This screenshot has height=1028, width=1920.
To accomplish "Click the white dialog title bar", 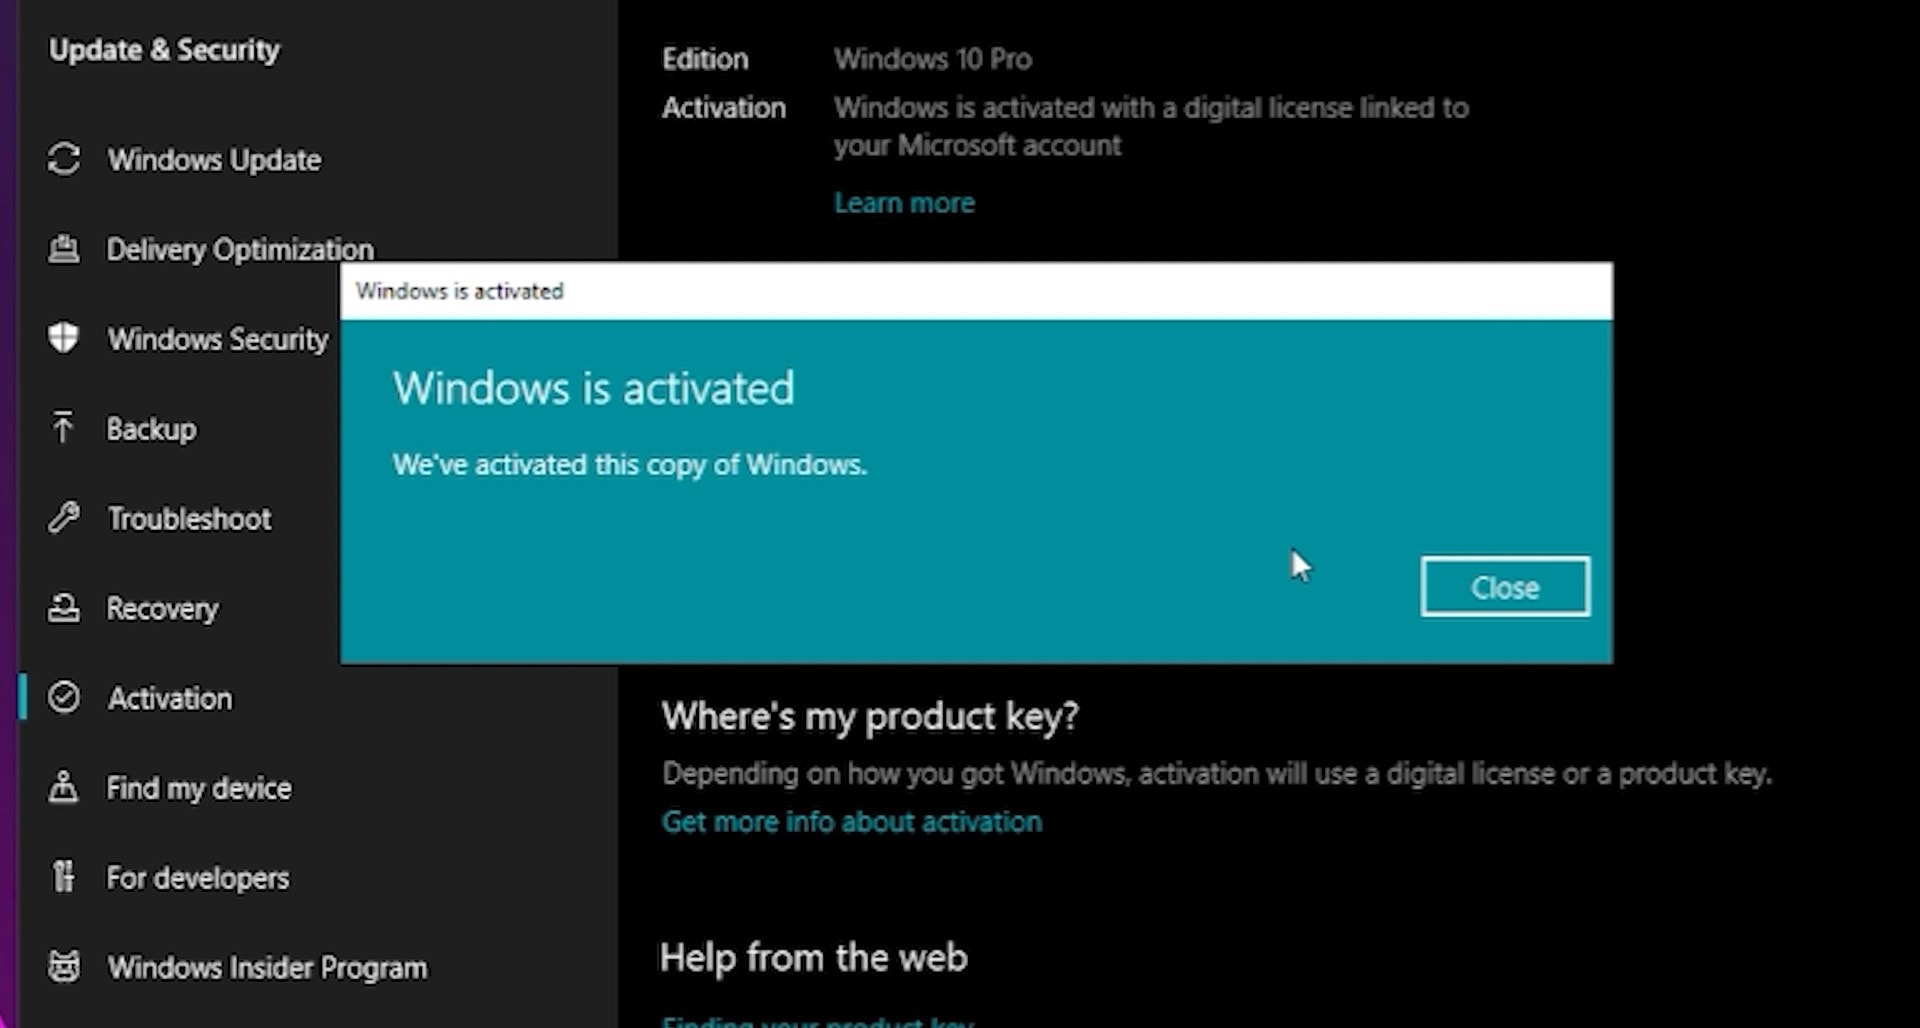I will tap(975, 291).
